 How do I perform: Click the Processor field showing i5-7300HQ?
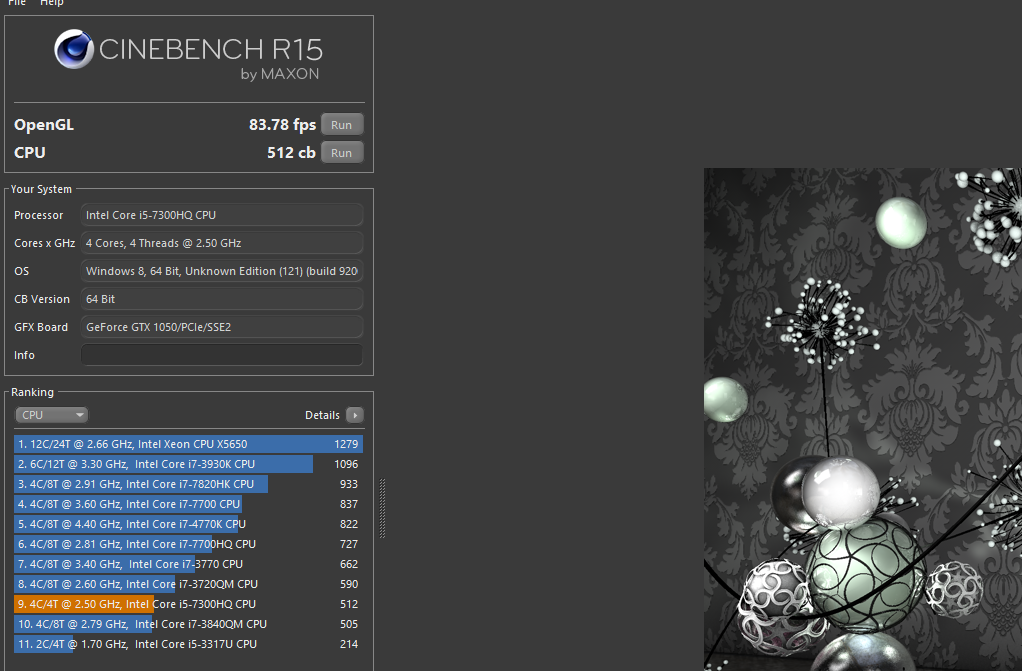pos(222,215)
